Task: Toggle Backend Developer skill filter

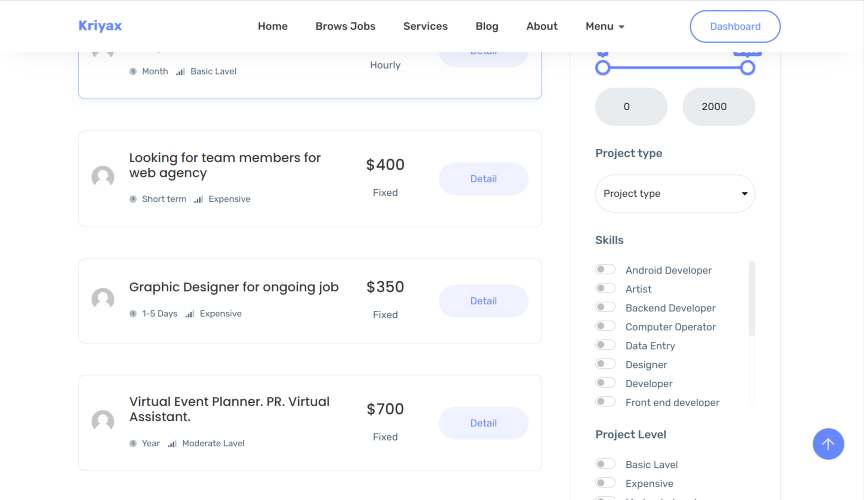Action: tap(605, 307)
